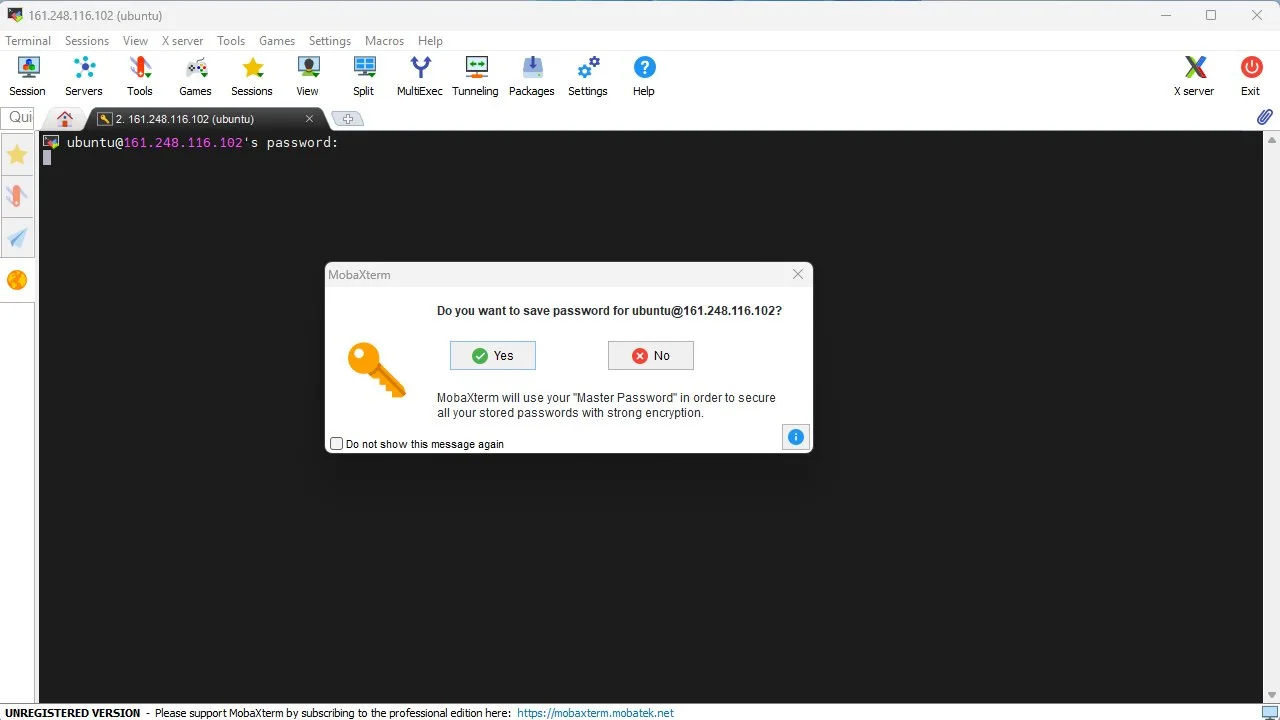Add a new tab with plus icon
The width and height of the screenshot is (1280, 720).
pyautogui.click(x=347, y=119)
